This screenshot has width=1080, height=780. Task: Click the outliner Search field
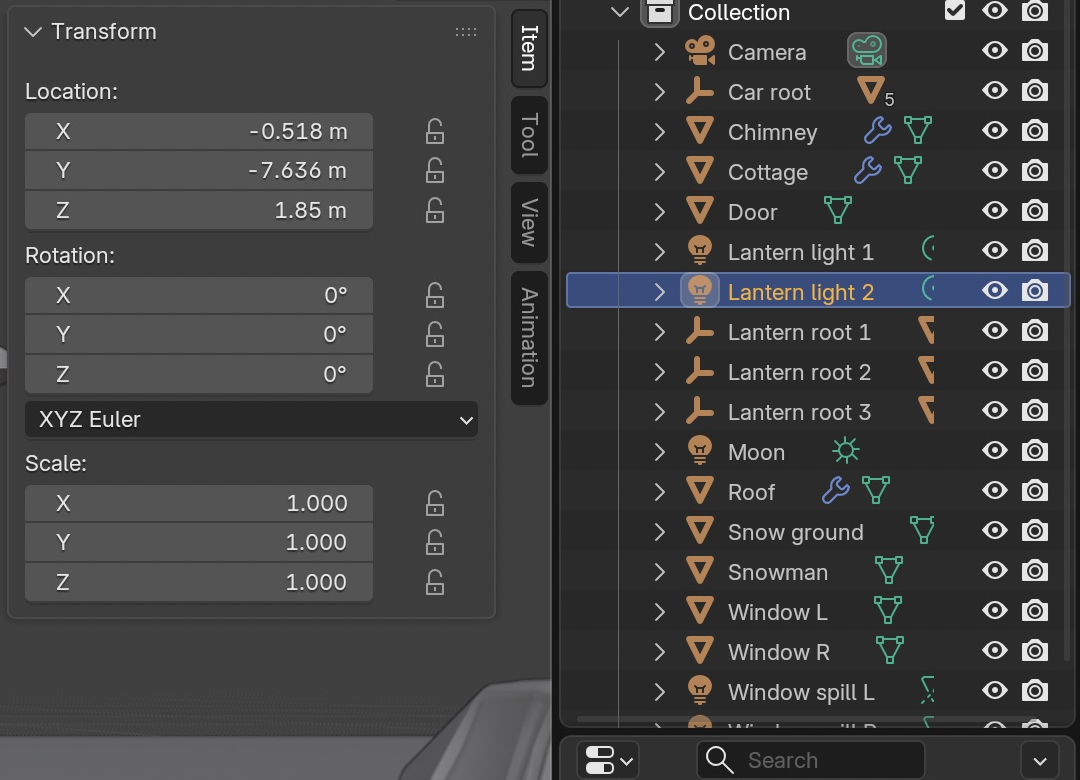(x=811, y=760)
